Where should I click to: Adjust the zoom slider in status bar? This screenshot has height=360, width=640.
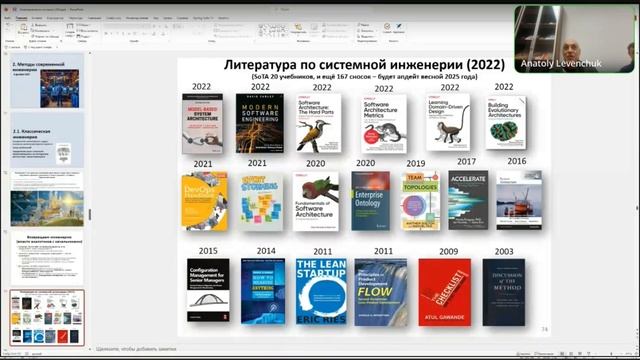[x=610, y=353]
